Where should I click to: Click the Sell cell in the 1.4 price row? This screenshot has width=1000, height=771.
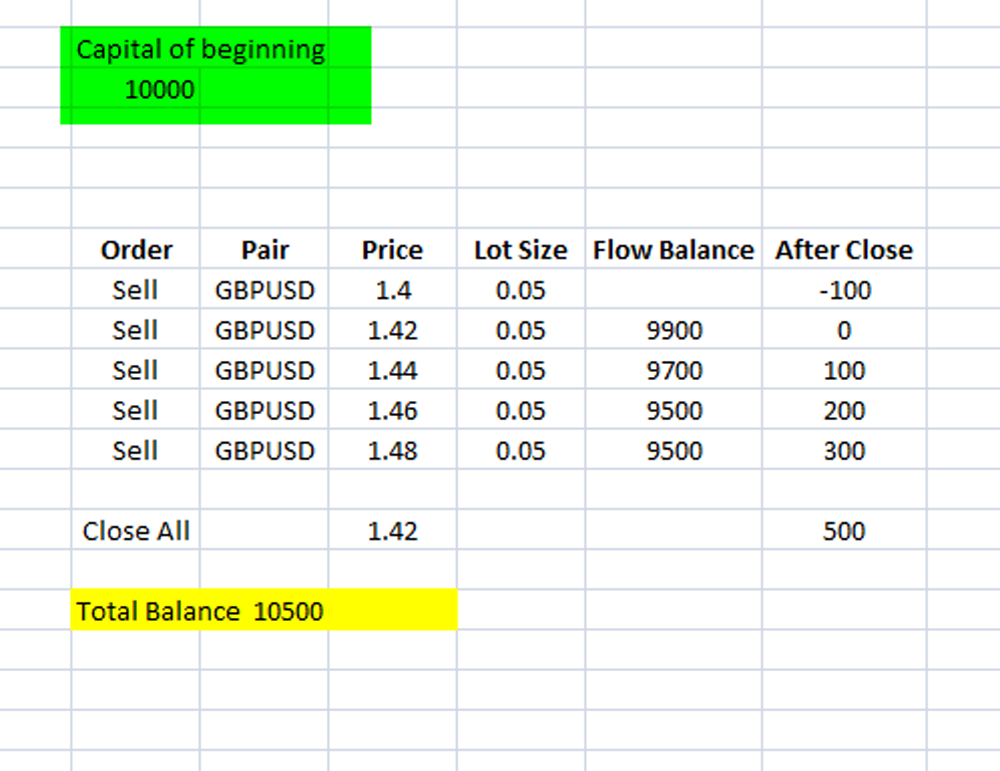click(136, 290)
